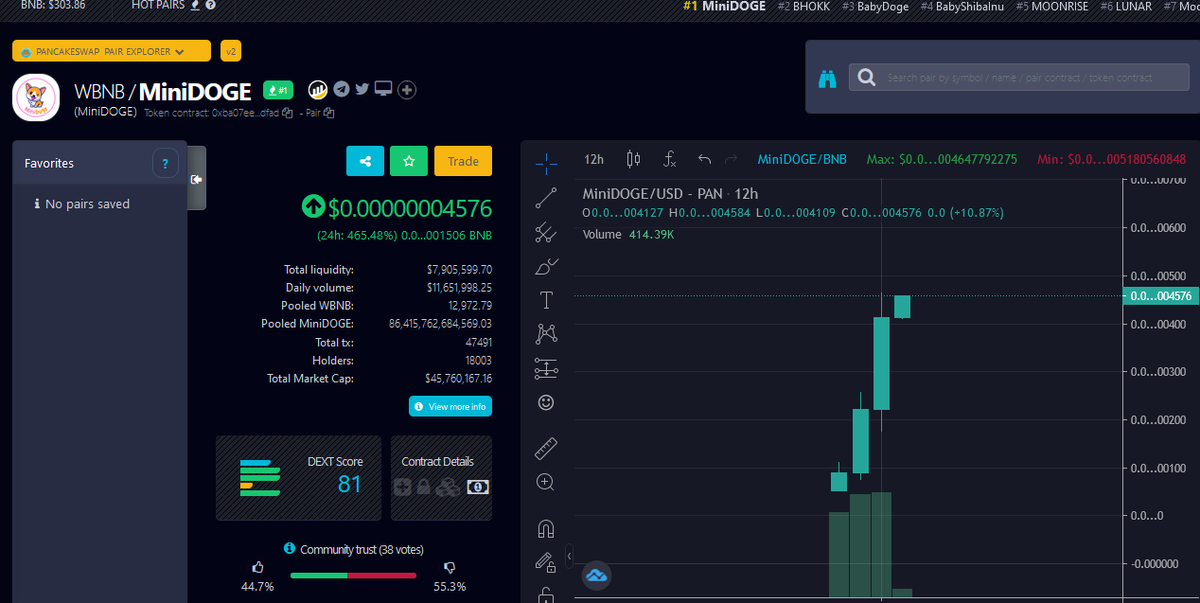Open hot pair #2 BHOKK
Image resolution: width=1200 pixels, height=603 pixels.
pos(804,6)
